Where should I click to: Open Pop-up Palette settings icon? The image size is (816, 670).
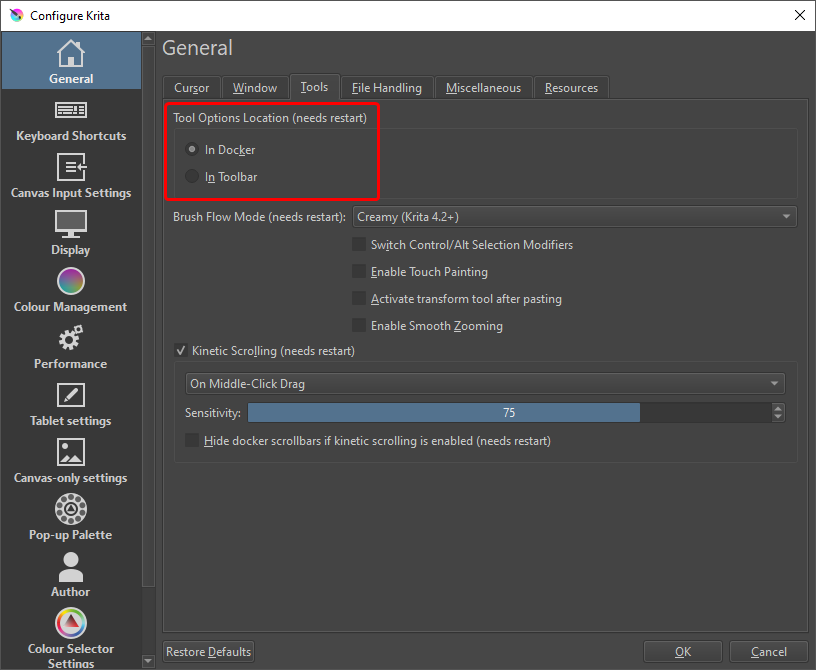point(71,509)
